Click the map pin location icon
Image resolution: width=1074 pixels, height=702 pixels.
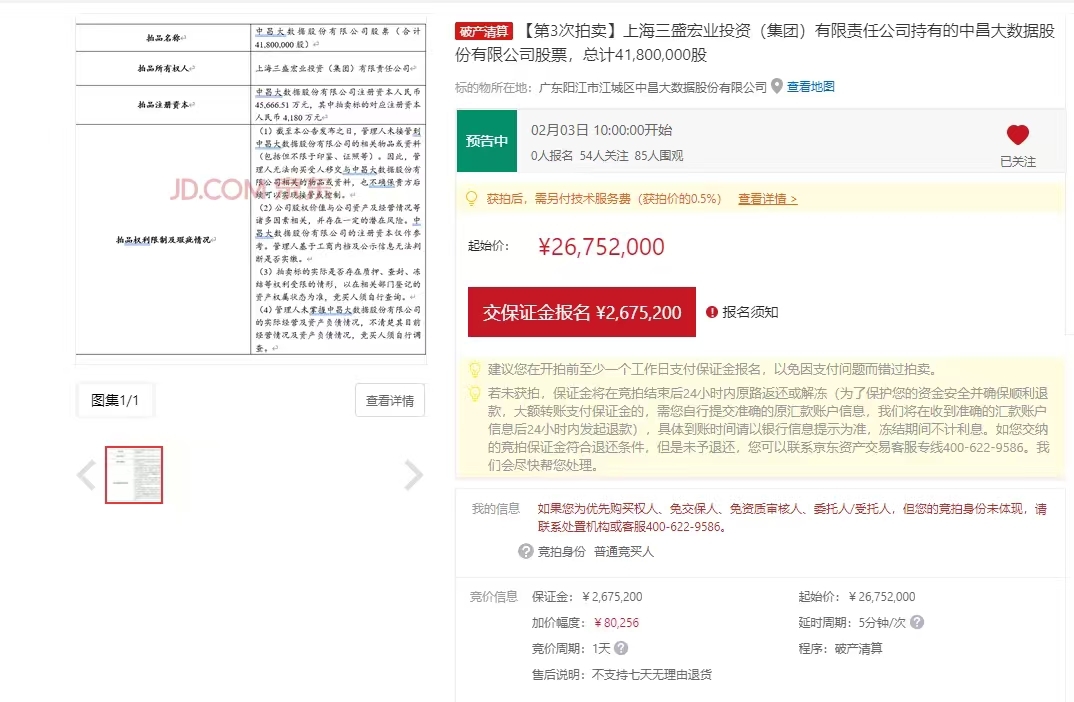pyautogui.click(x=777, y=86)
